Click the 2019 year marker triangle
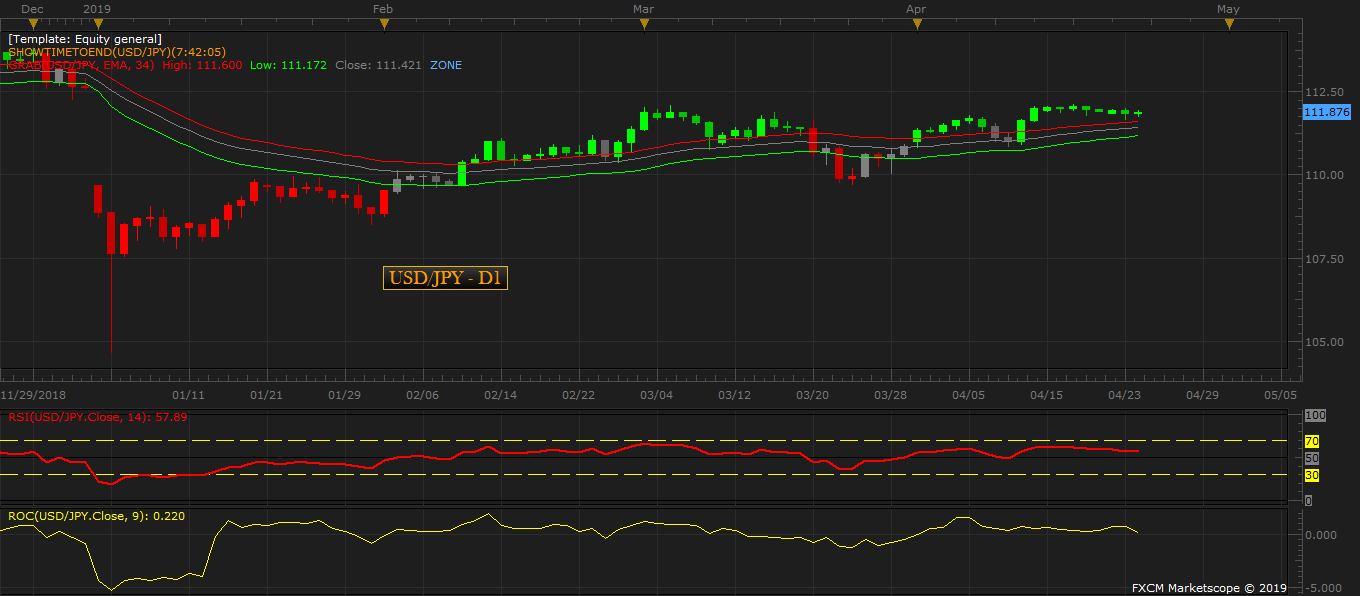The image size is (1360, 596). [98, 23]
